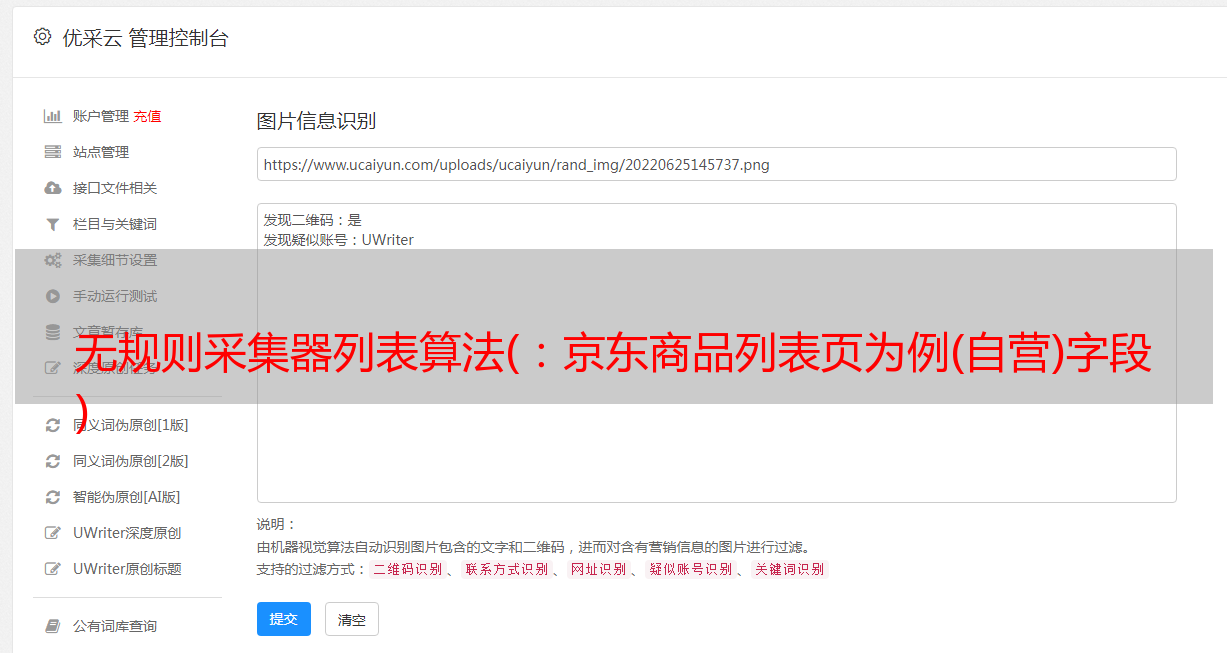Click the refresh icon for 同义词伪原创[1版]
Screen dimensions: 1227x653
53,425
